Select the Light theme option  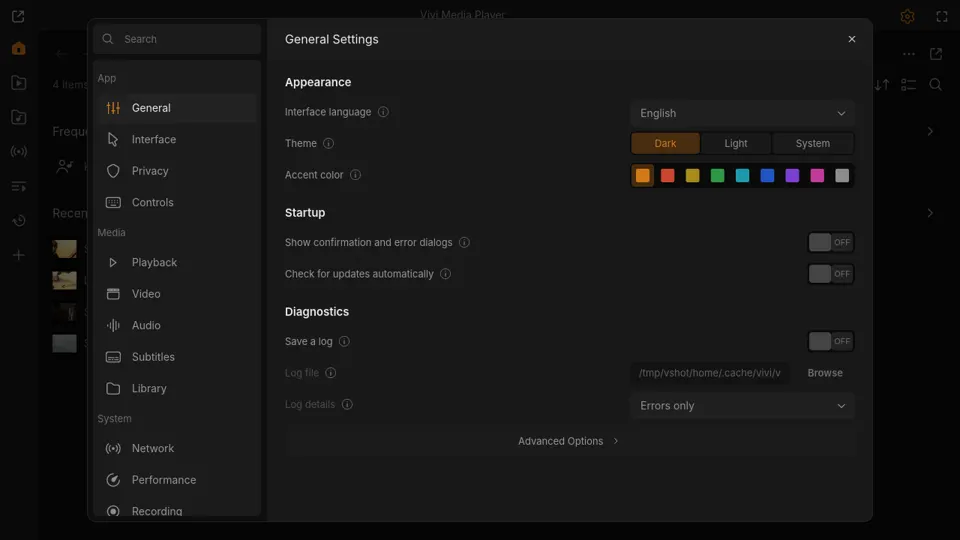point(735,143)
